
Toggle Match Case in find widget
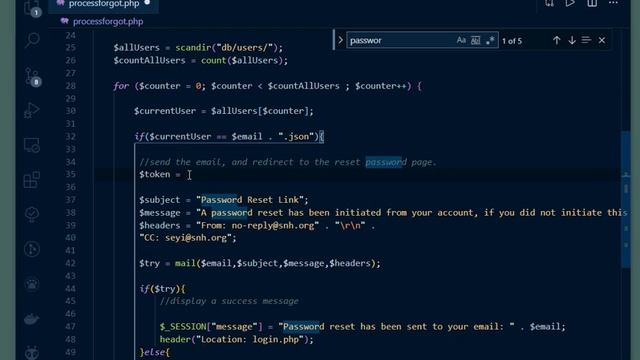click(x=461, y=40)
